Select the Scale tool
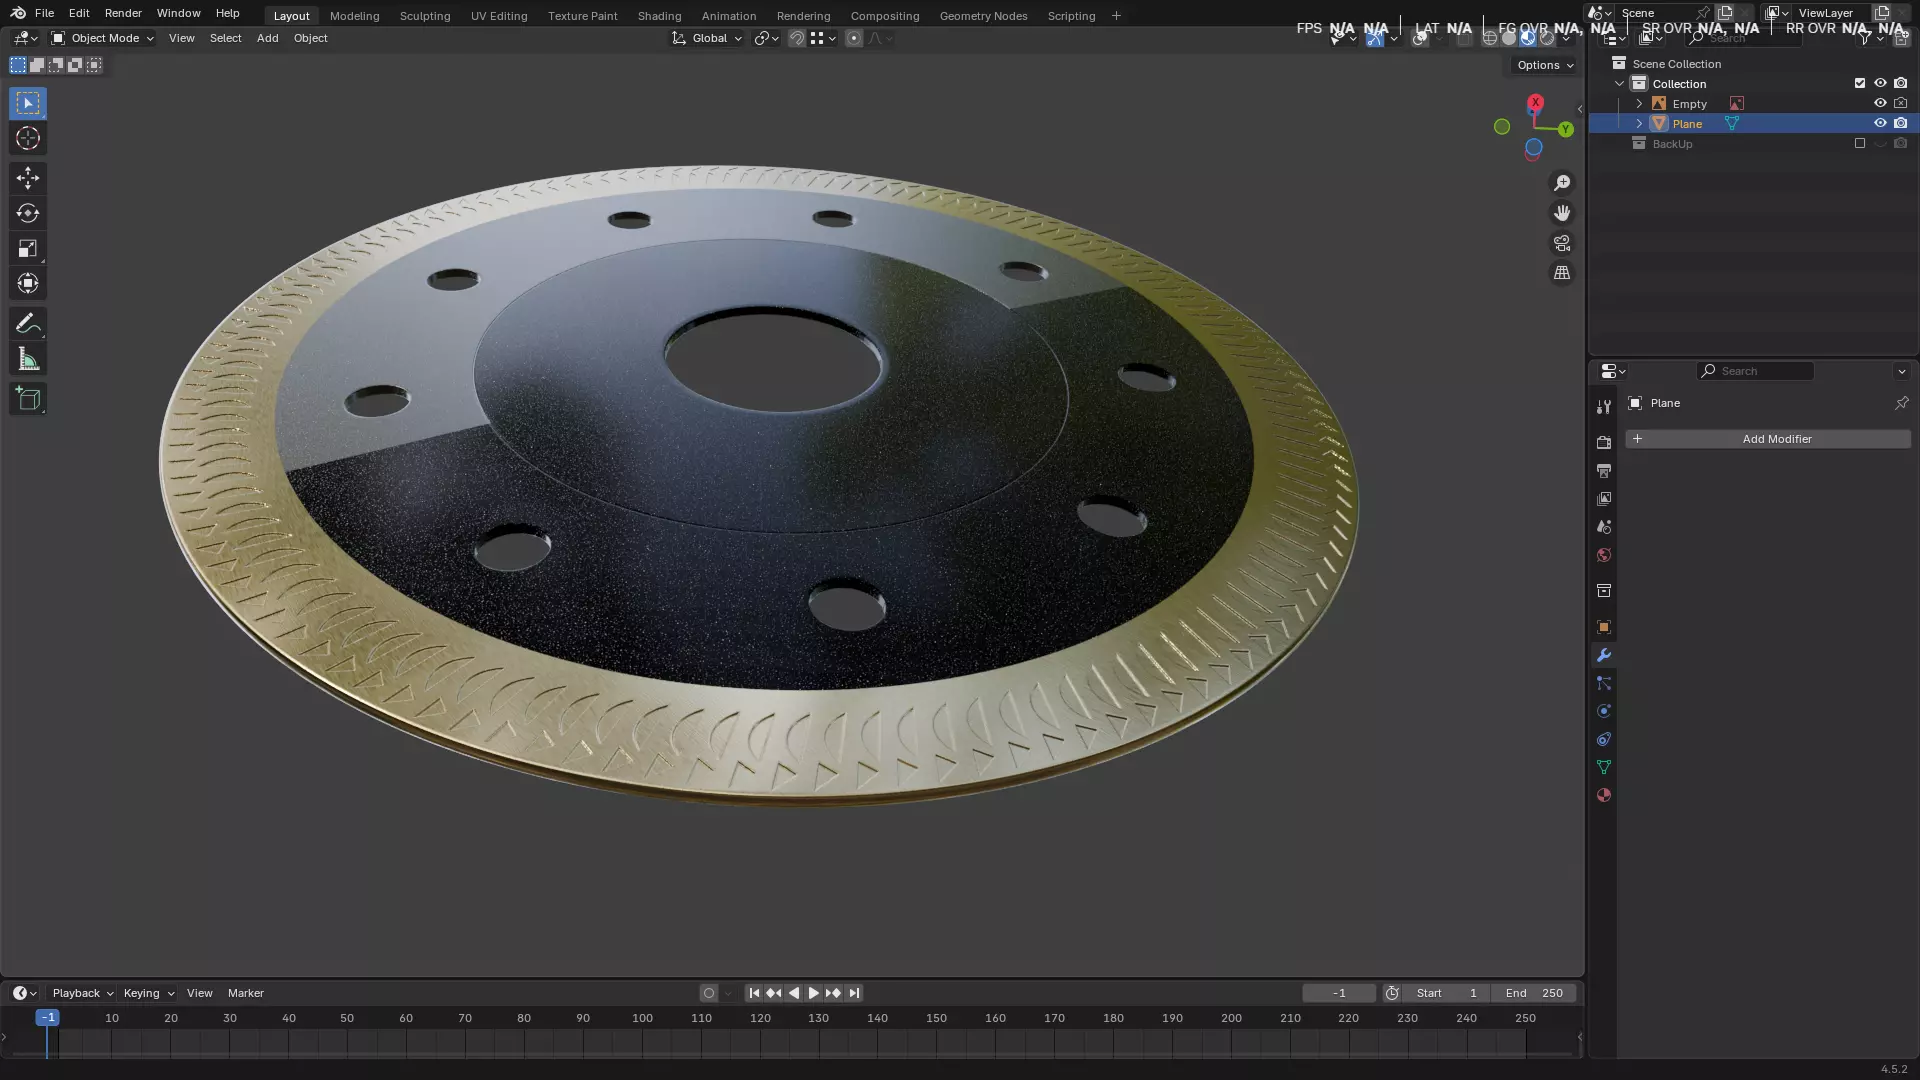The height and width of the screenshot is (1080, 1920). pyautogui.click(x=28, y=248)
